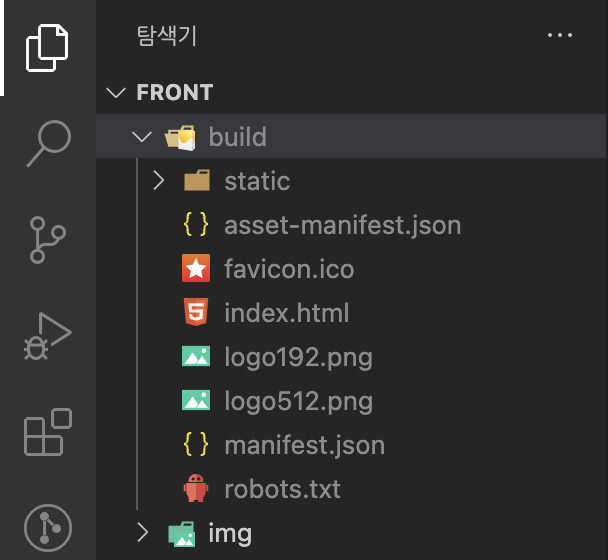Open the Explorer view in activity bar
Screen dimensions: 608x560
[x=47, y=48]
